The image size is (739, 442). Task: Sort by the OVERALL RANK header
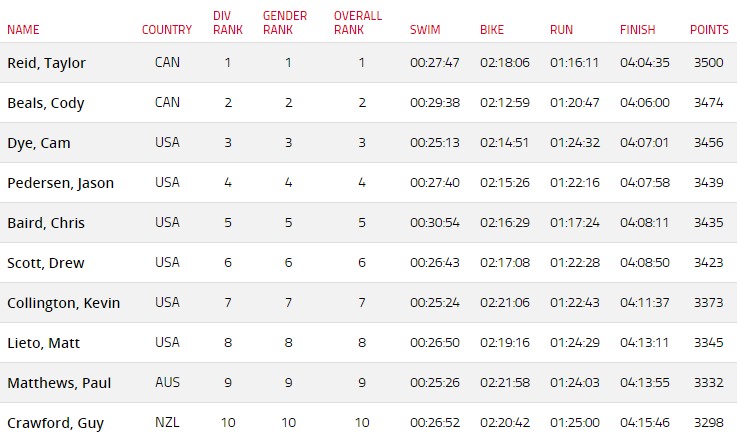pos(358,23)
